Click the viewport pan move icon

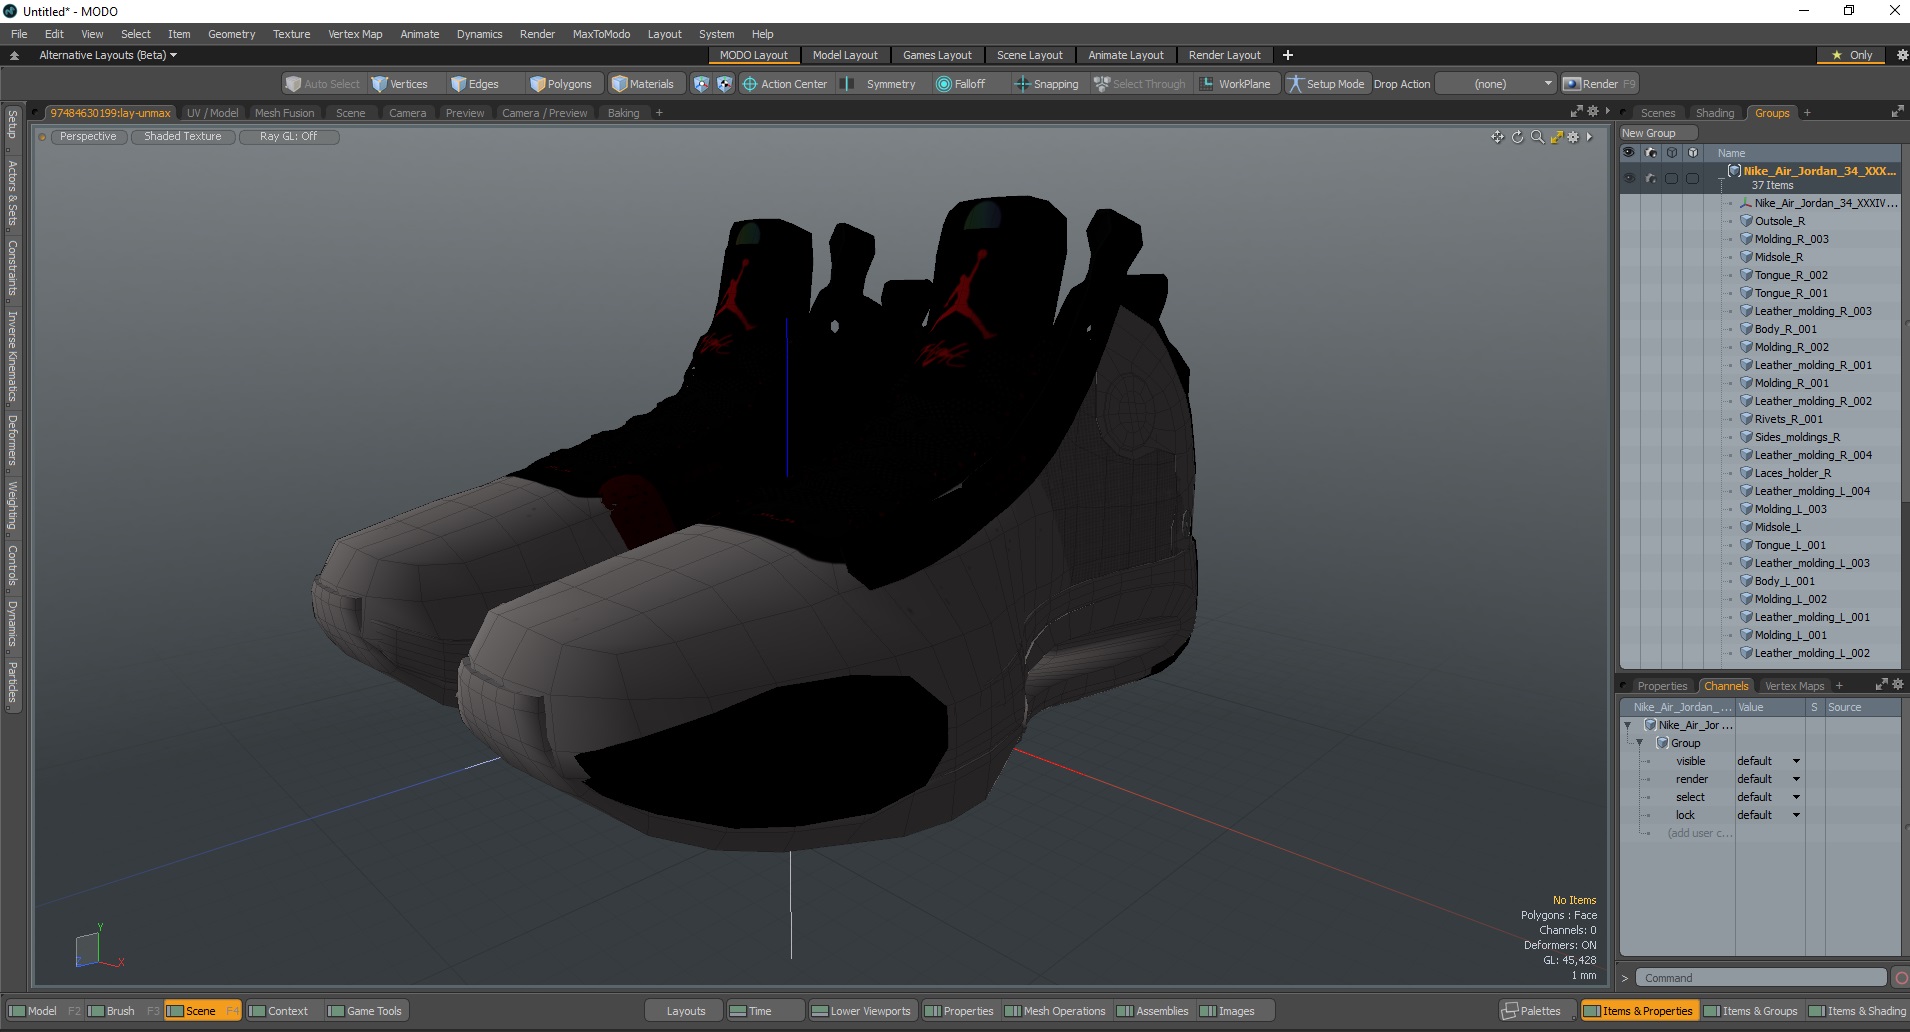1497,137
